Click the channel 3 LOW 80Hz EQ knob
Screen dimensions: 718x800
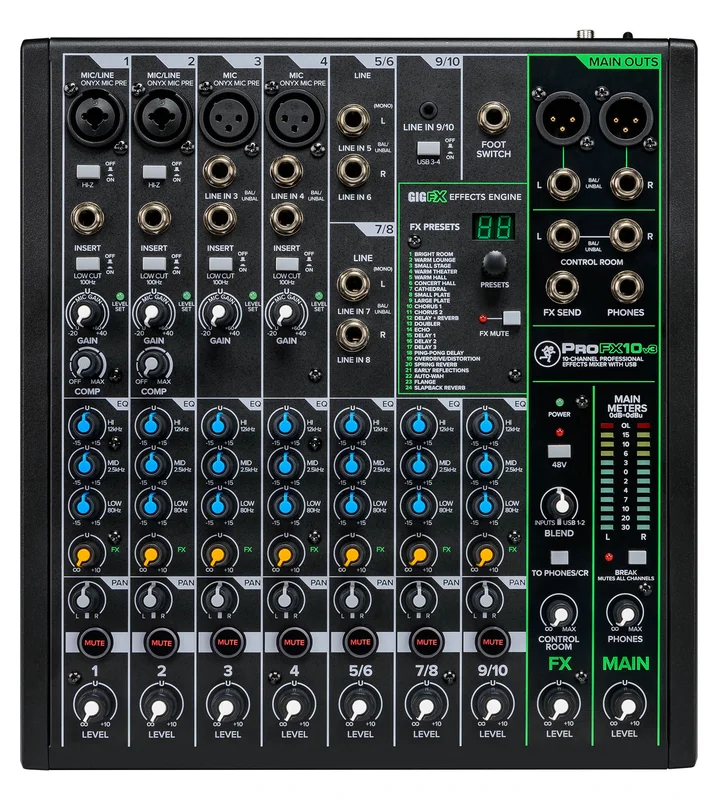217,505
